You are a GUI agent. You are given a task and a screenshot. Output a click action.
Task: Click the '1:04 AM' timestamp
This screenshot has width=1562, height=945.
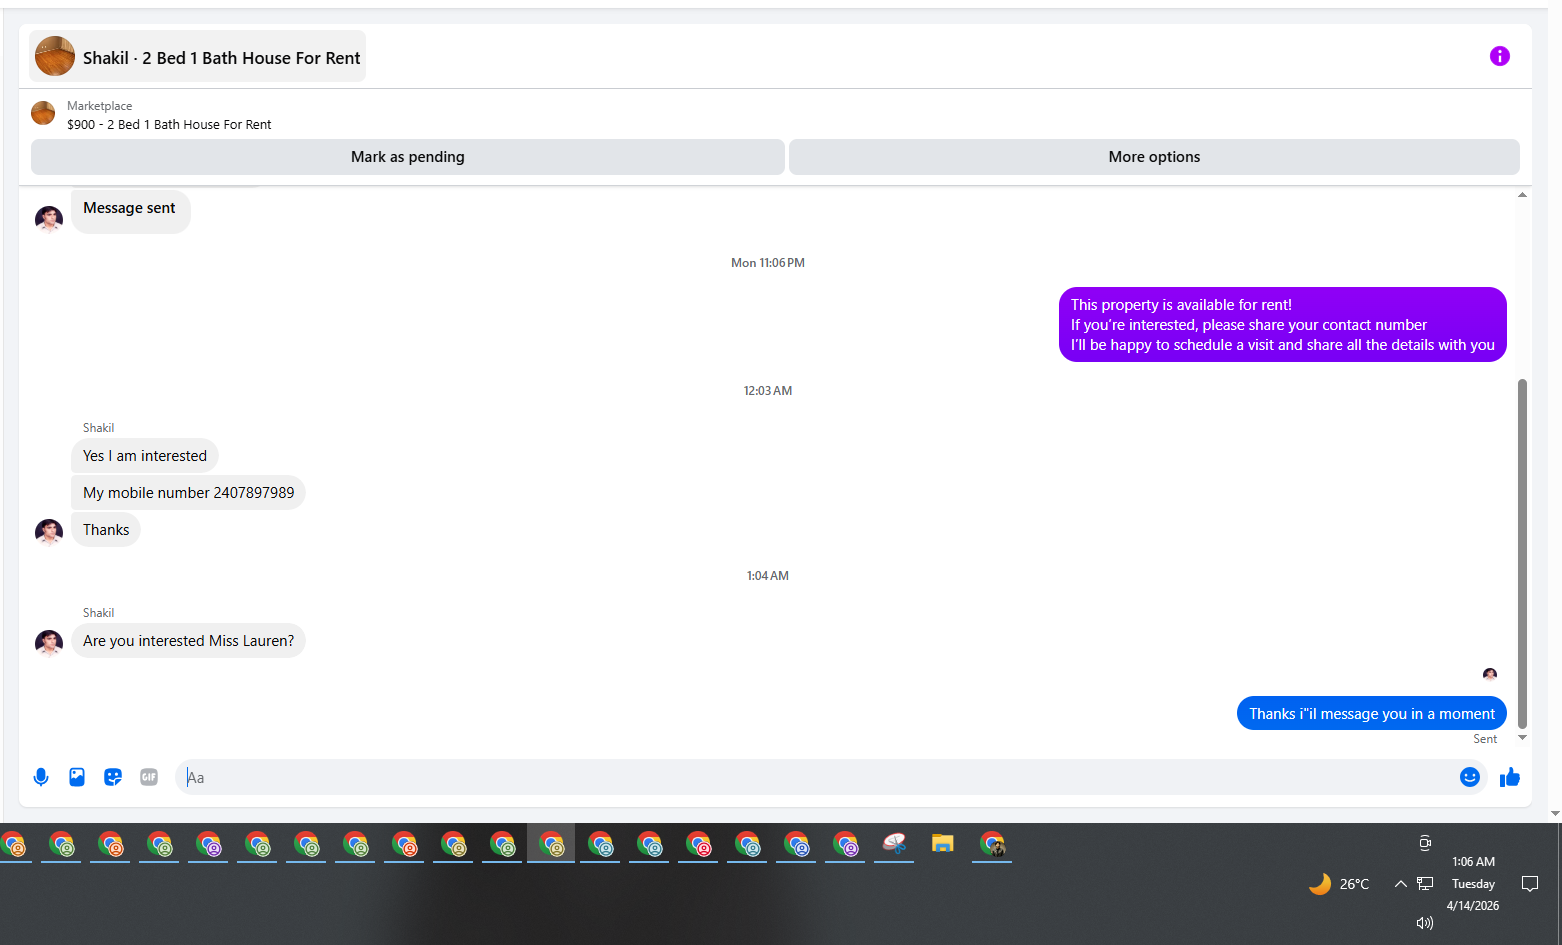coord(768,576)
